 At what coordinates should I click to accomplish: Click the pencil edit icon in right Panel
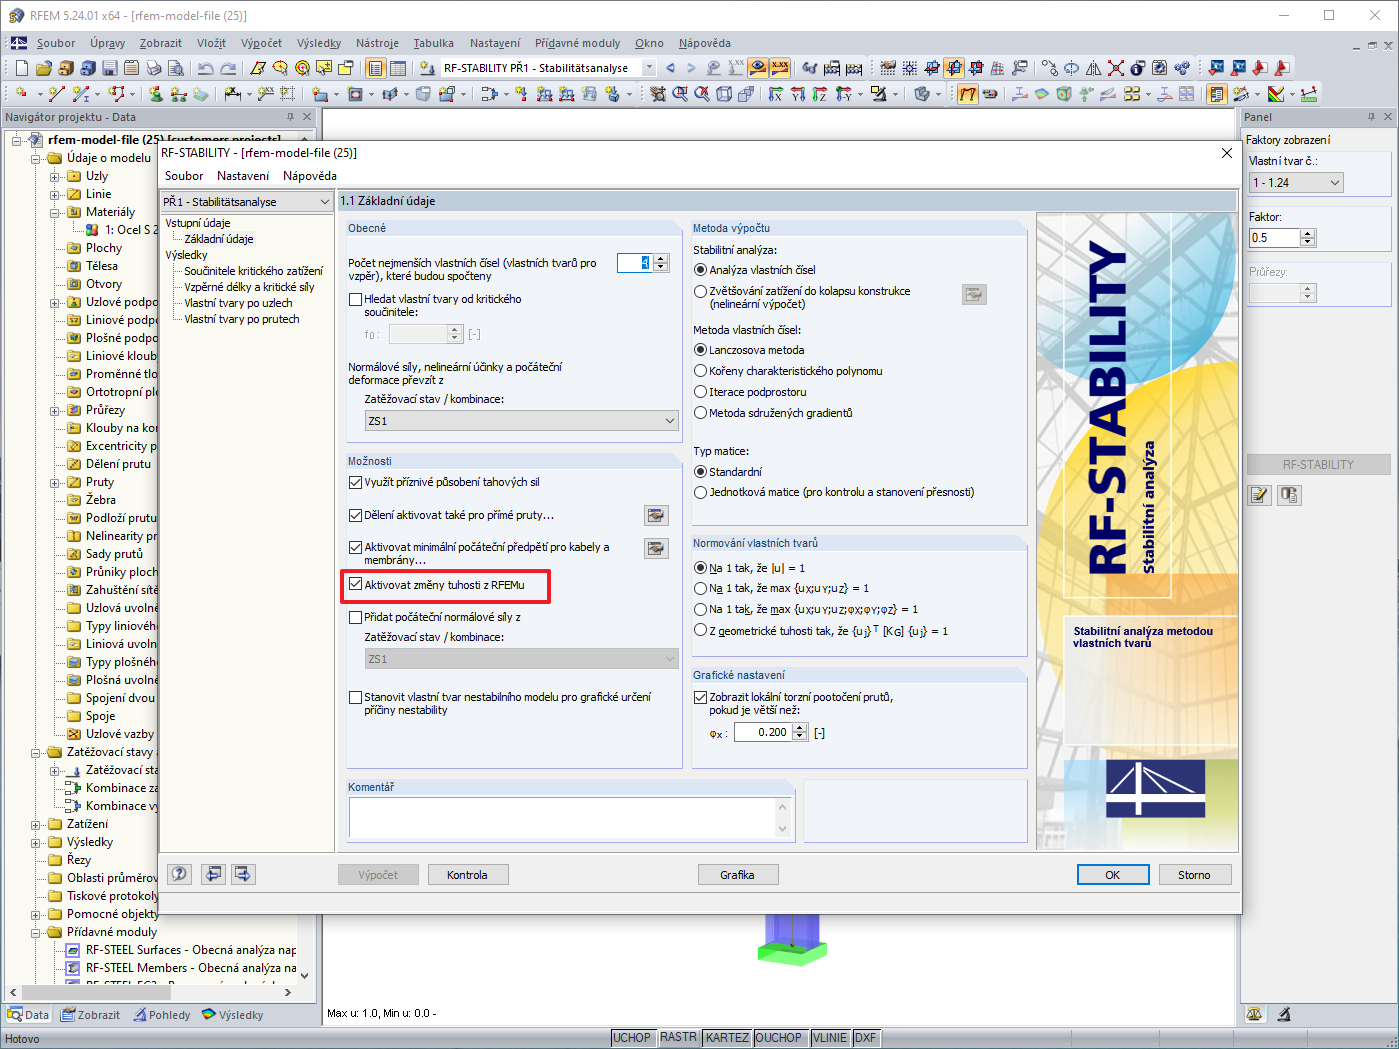point(1259,494)
